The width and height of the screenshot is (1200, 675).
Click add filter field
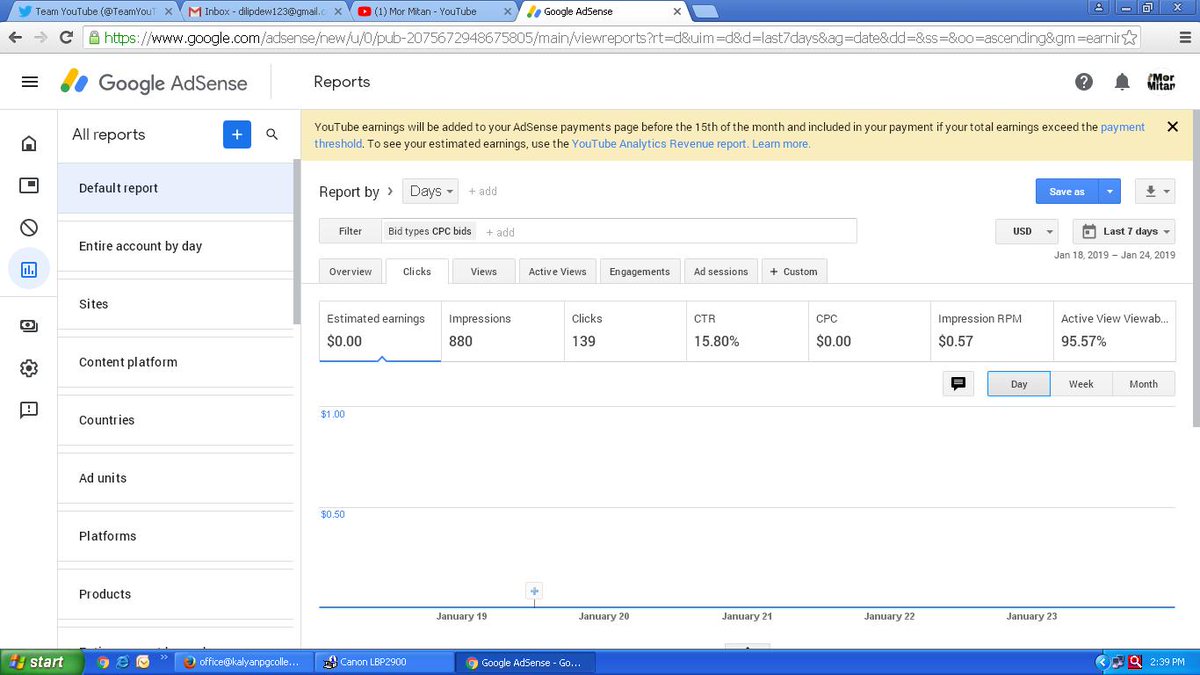click(500, 232)
